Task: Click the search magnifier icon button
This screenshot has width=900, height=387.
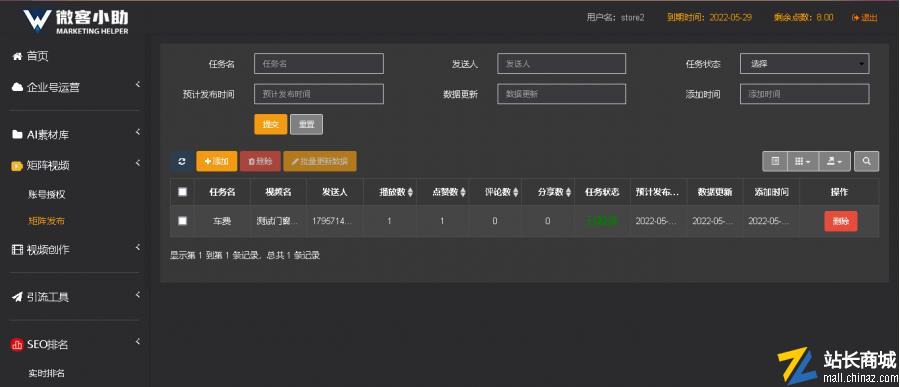Action: coord(866,162)
